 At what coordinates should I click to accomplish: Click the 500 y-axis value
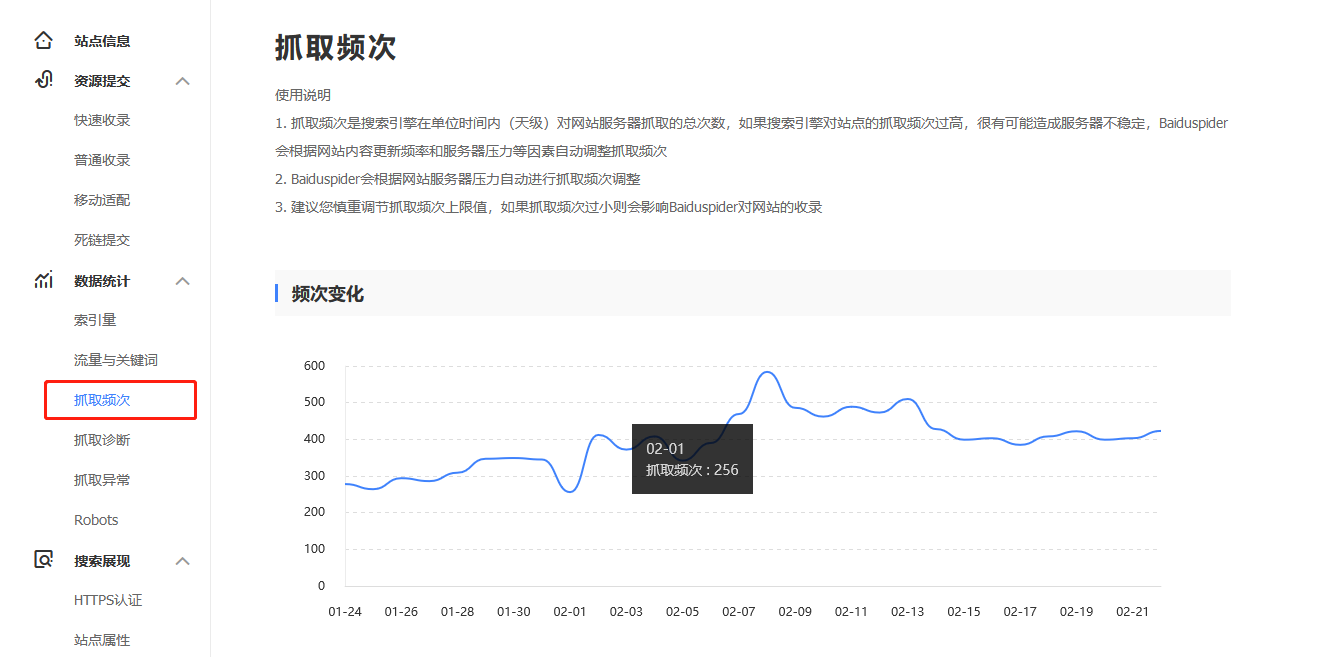pos(315,403)
